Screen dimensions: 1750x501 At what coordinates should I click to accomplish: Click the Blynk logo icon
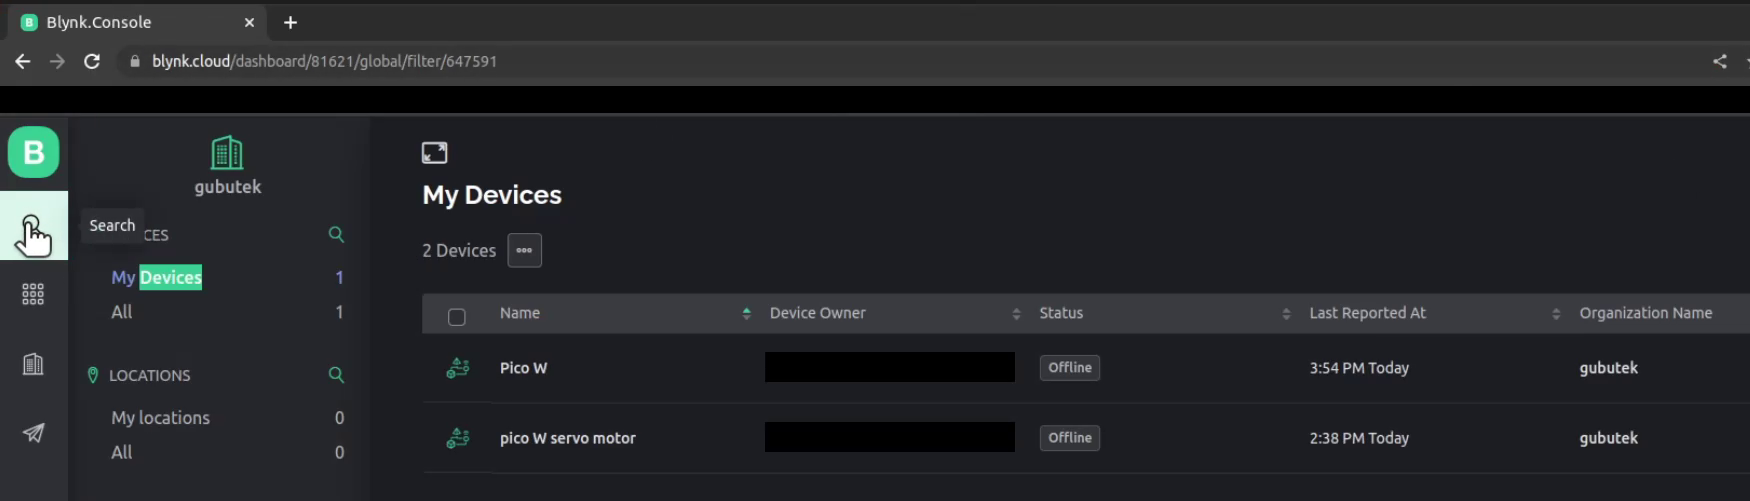pos(33,152)
